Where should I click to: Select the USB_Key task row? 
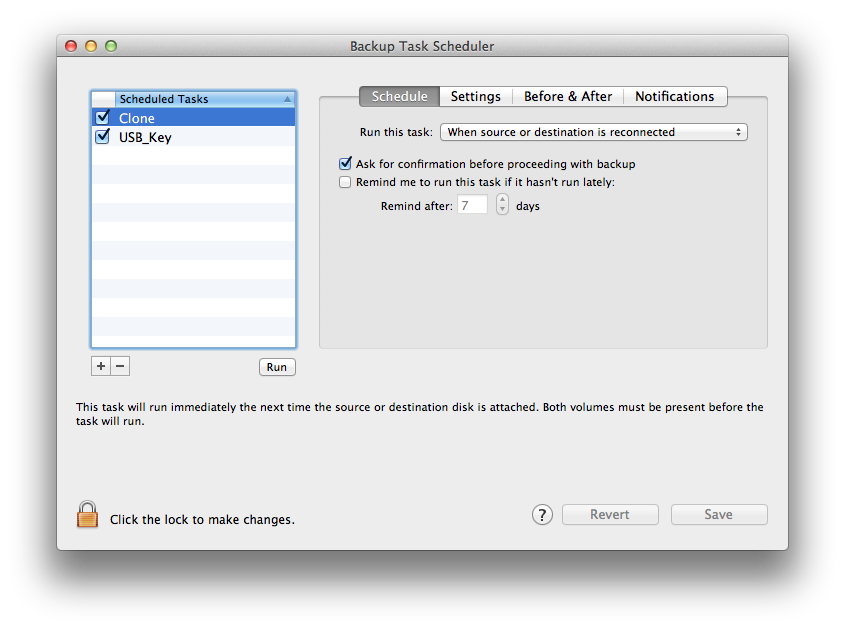point(193,137)
